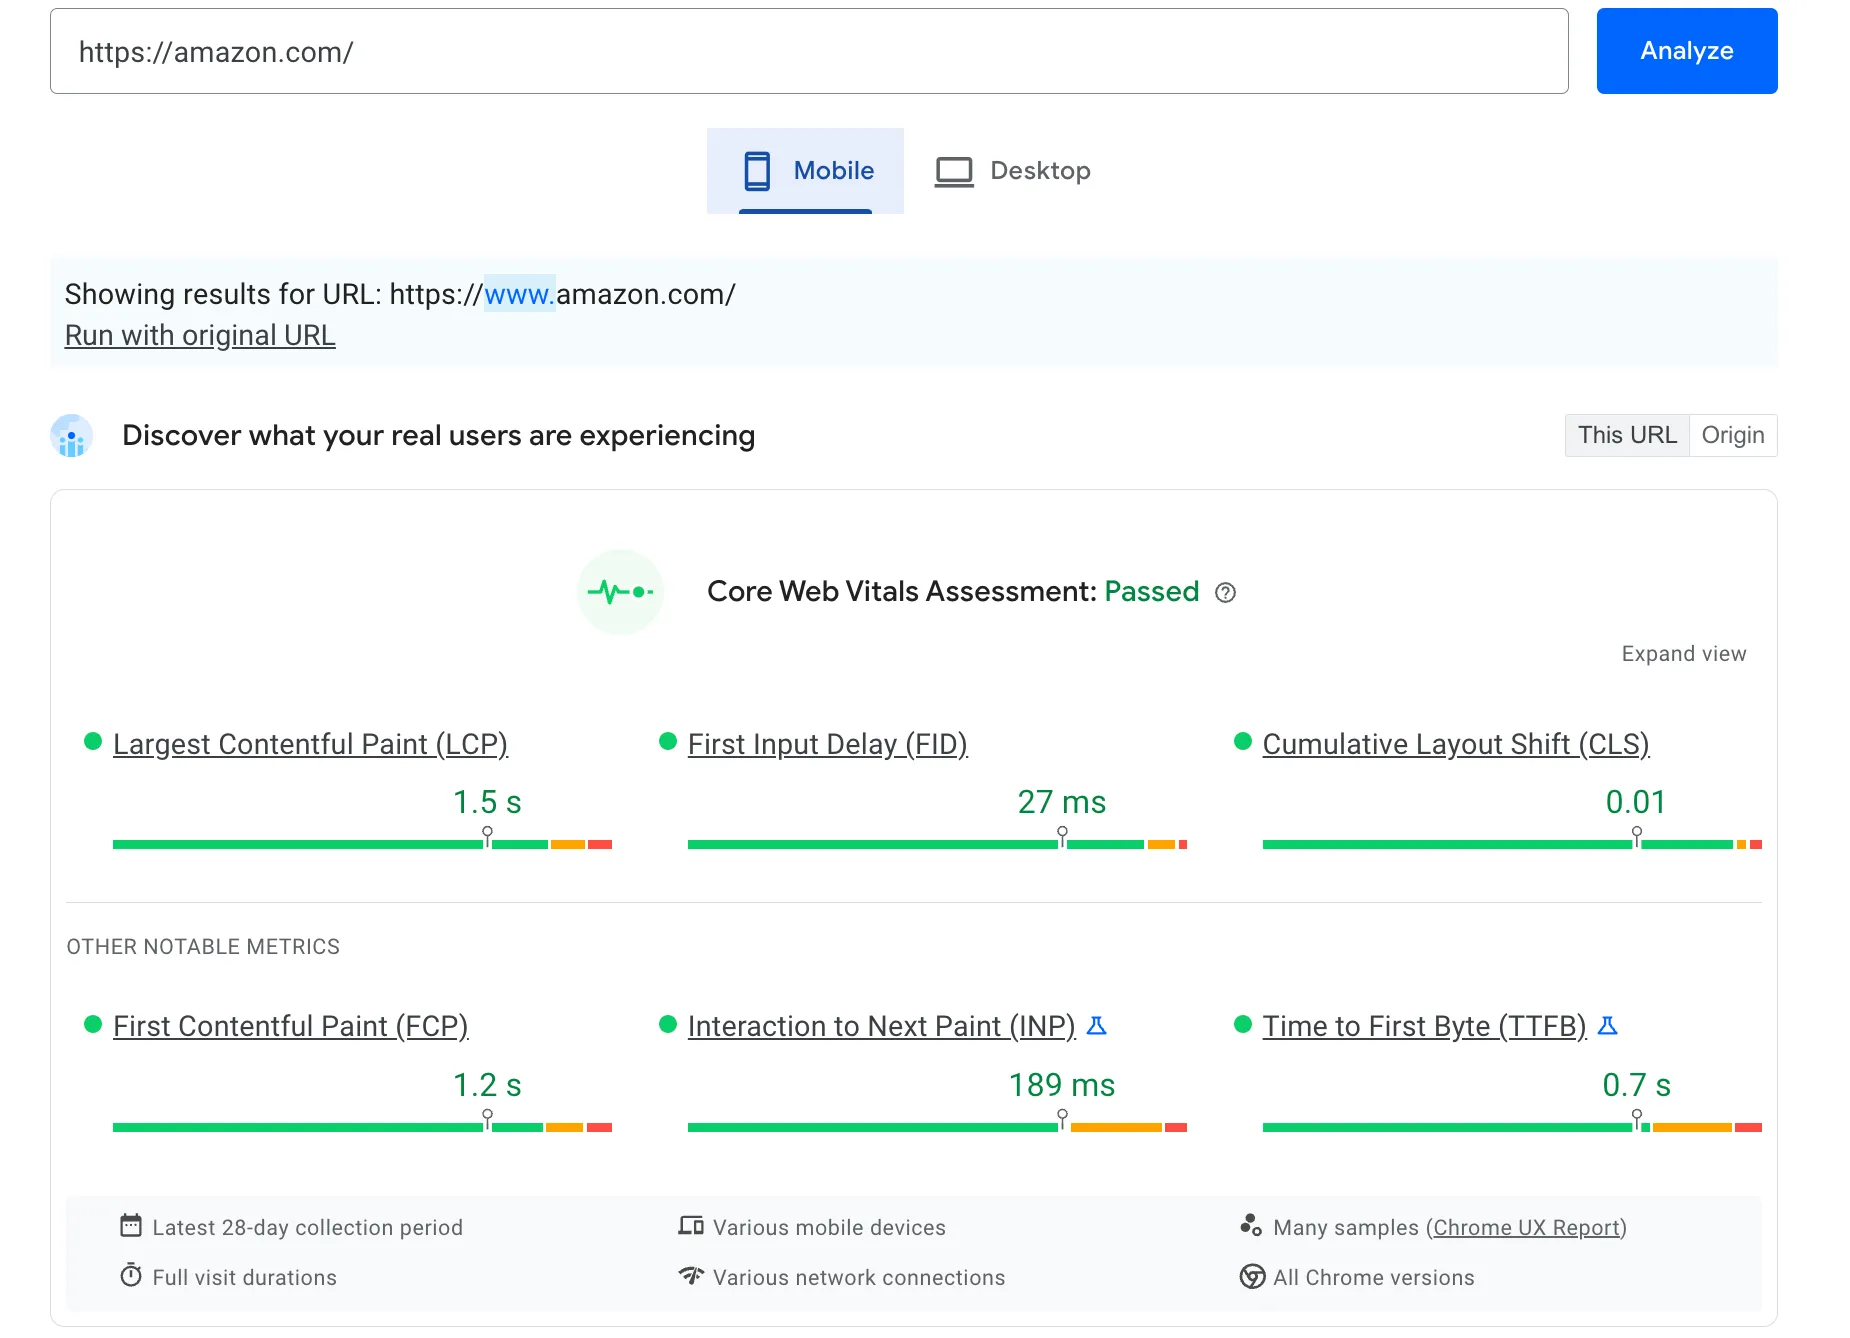The height and width of the screenshot is (1338, 1850).
Task: Open the Chrome UX Report link
Action: click(1526, 1227)
